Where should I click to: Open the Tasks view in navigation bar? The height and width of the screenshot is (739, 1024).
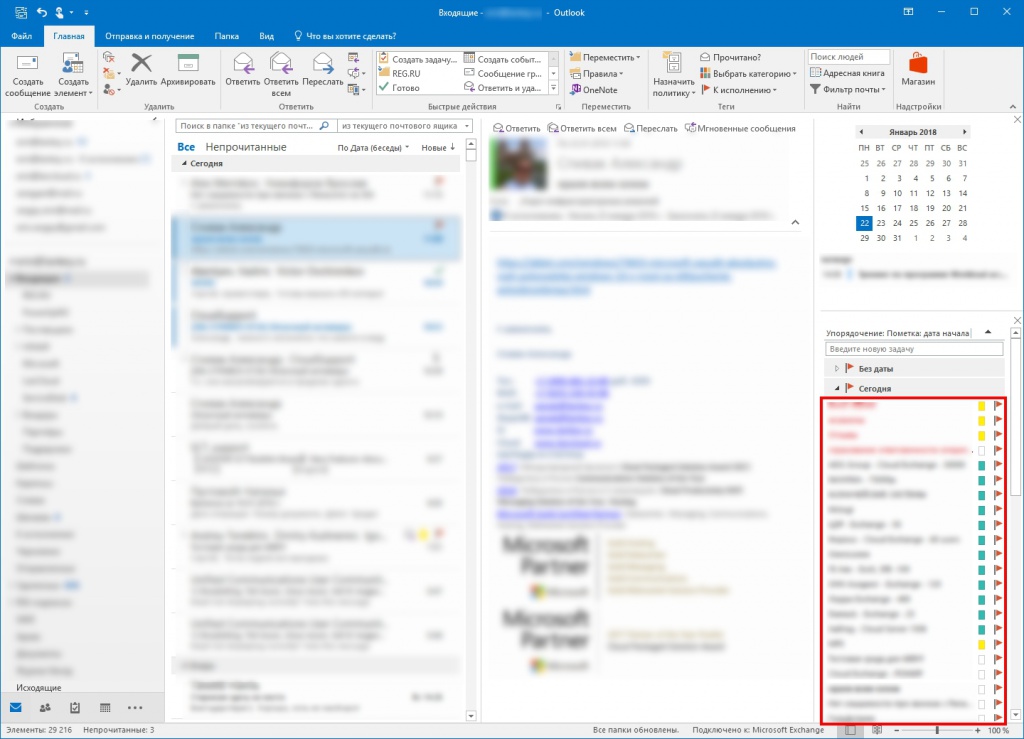click(75, 707)
